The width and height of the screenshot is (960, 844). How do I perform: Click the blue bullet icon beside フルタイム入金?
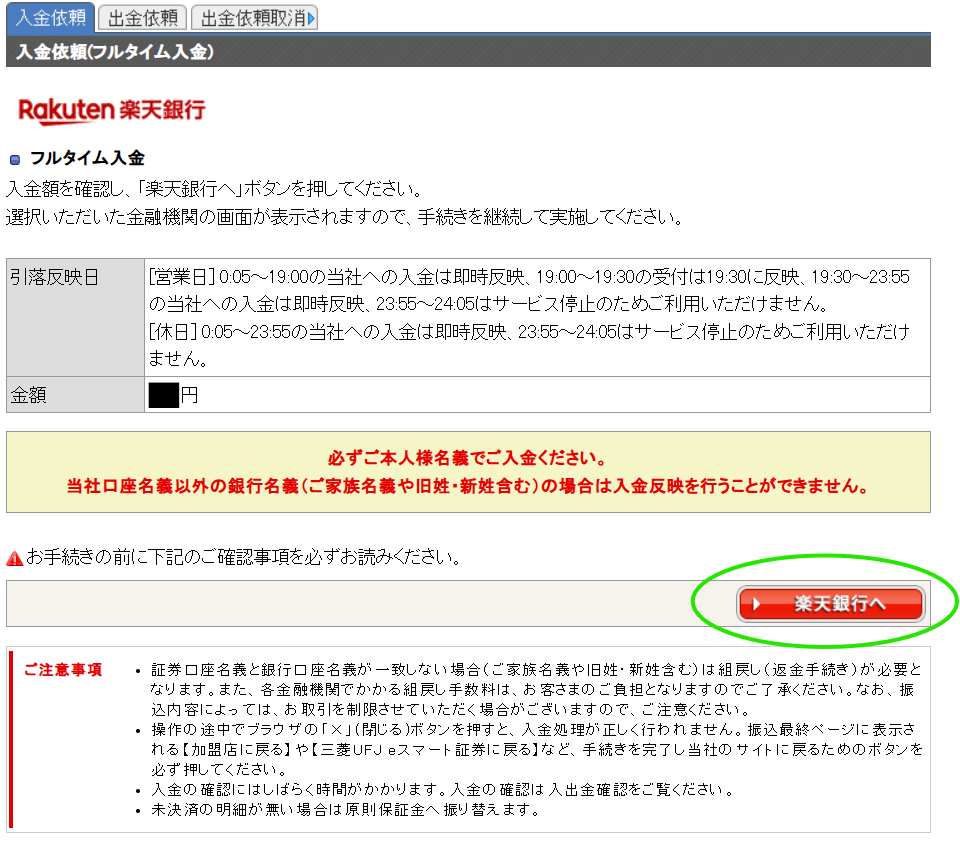click(x=15, y=159)
